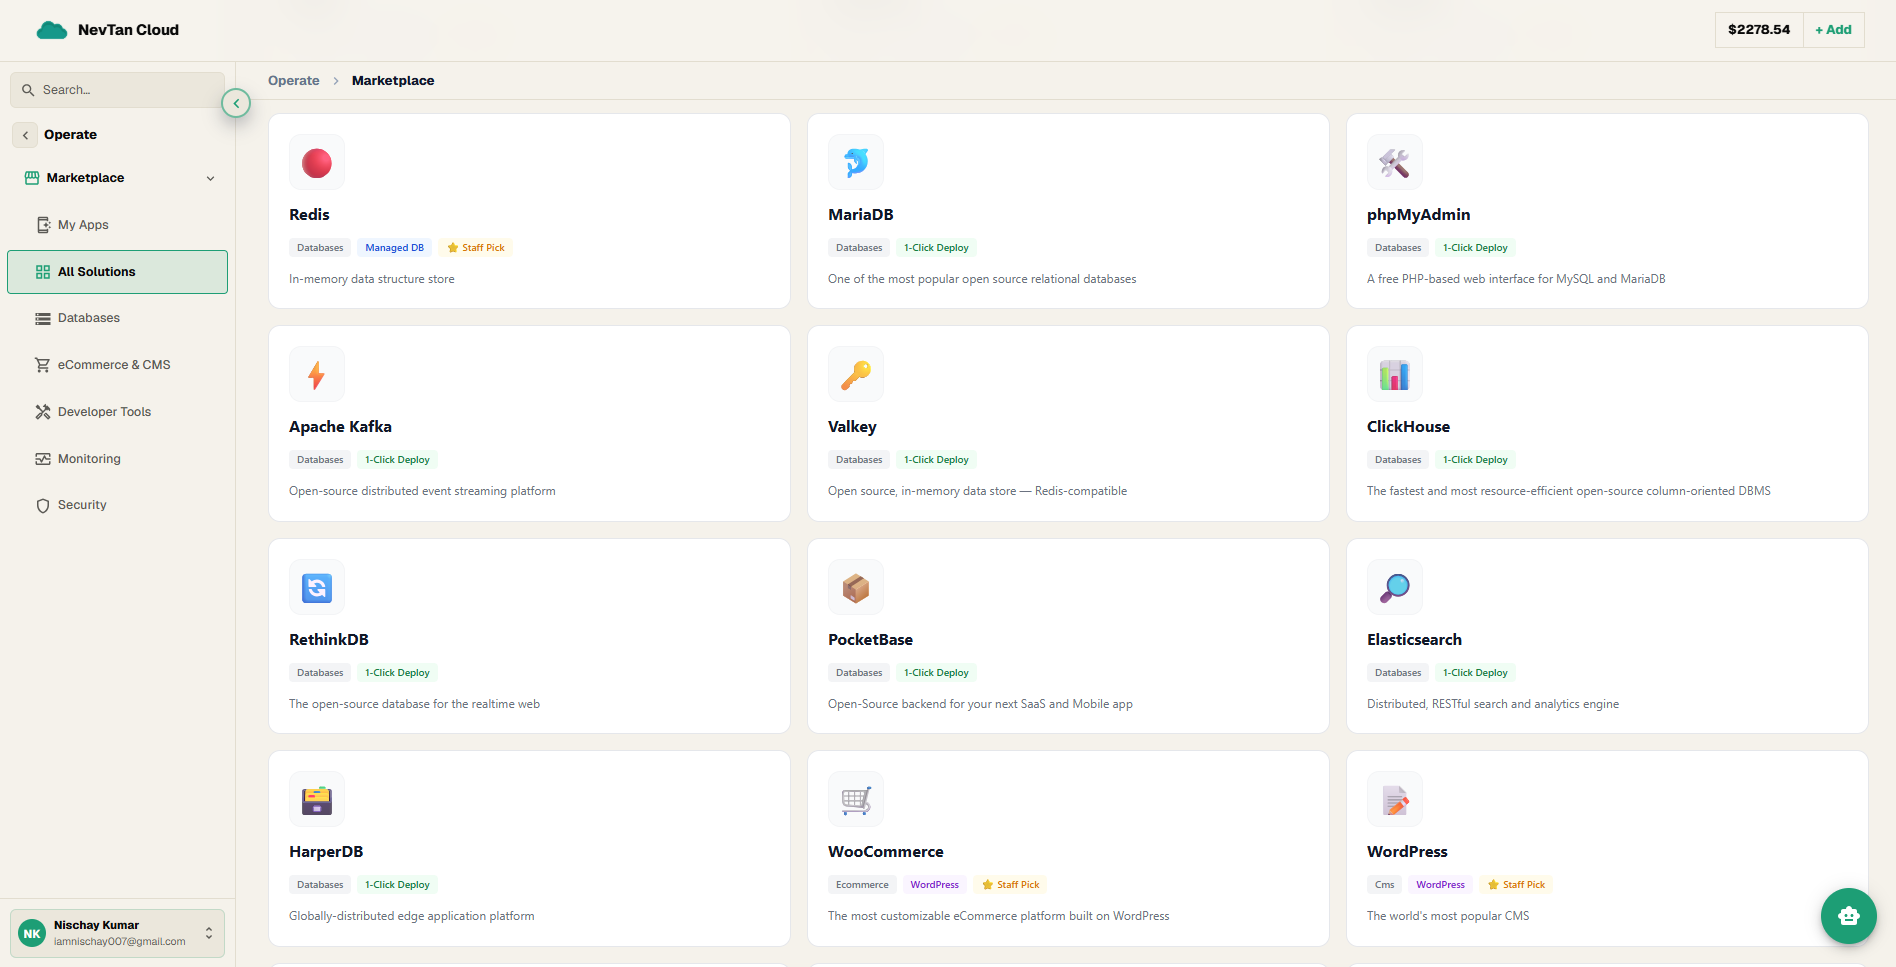Click the HarperDB file box icon
The width and height of the screenshot is (1896, 967).
pos(317,799)
